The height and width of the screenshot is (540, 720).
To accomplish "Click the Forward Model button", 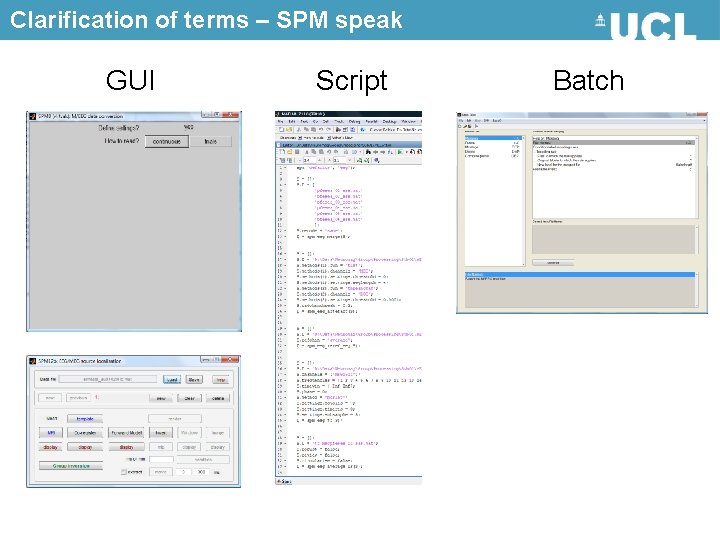I will click(126, 433).
